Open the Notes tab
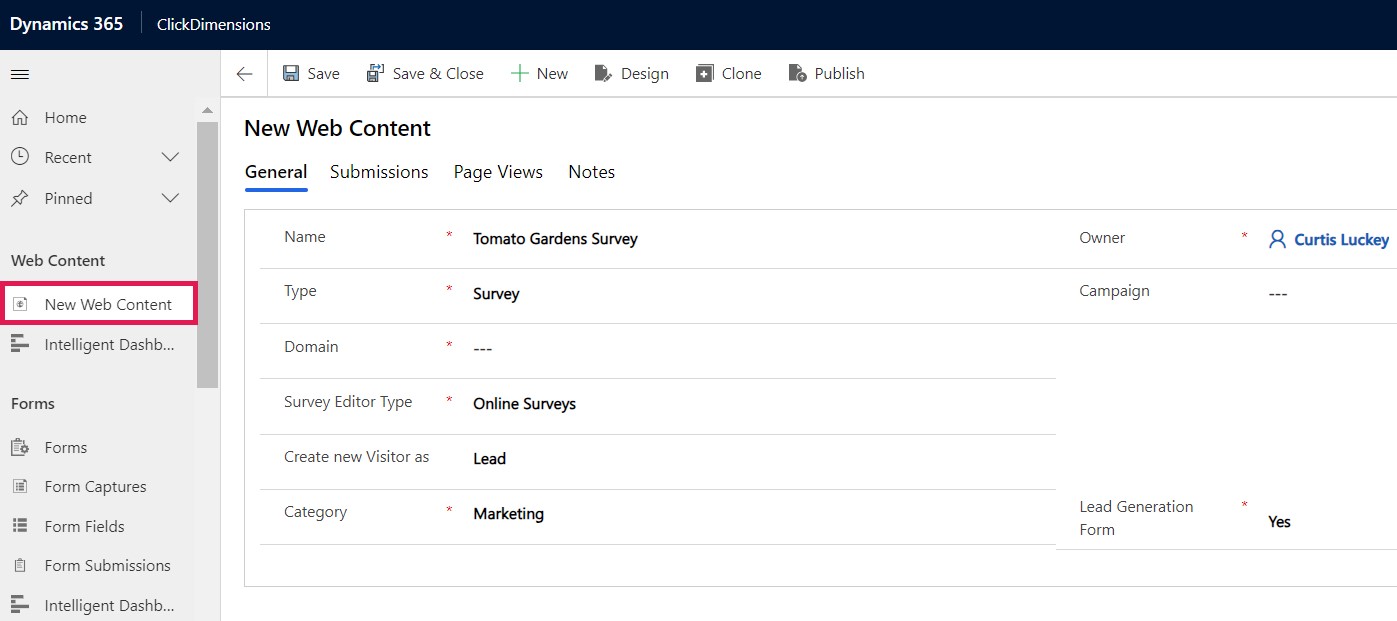The image size is (1397, 621). pyautogui.click(x=591, y=172)
